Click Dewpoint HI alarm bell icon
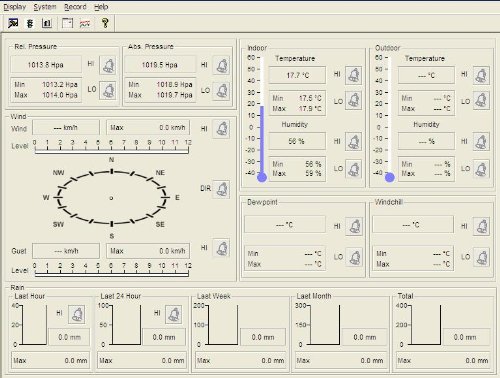Viewport: 500px width, 378px height. point(354,226)
